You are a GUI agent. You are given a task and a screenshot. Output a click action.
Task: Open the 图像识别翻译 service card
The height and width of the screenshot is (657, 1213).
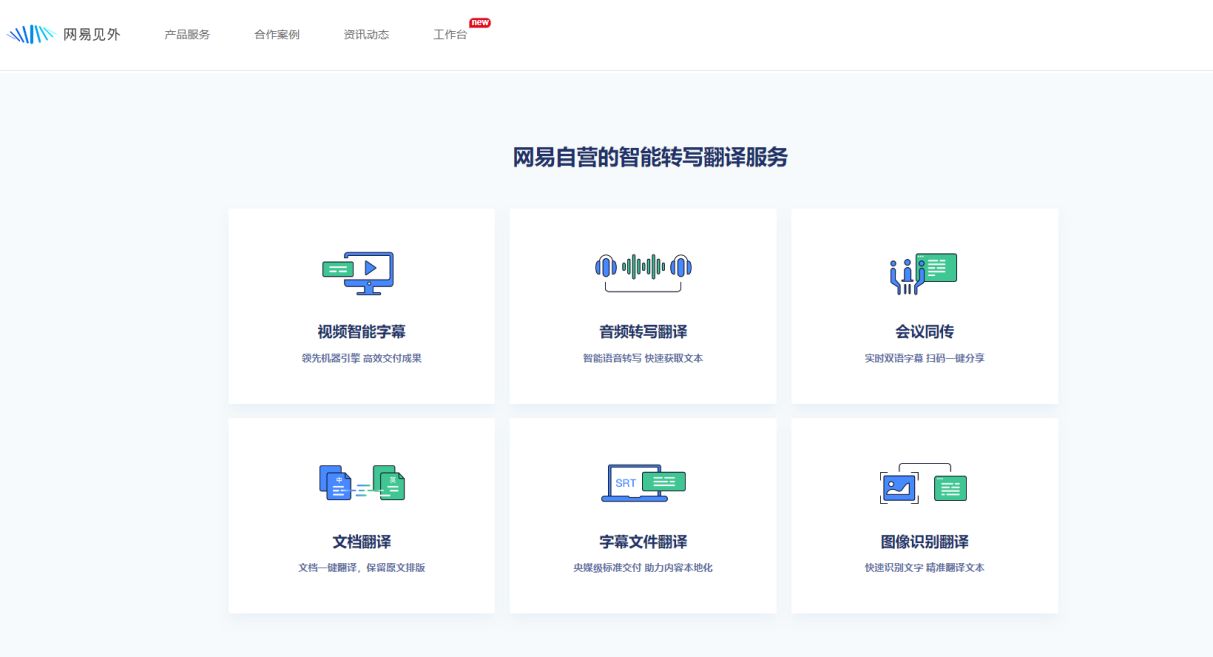(924, 515)
